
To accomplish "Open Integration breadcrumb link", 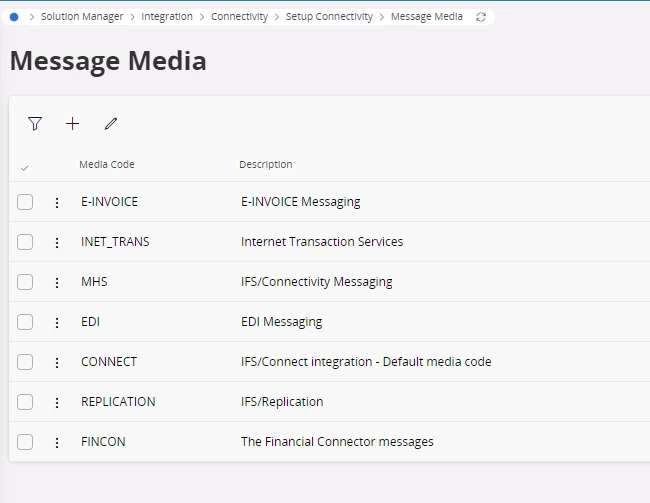I will point(167,17).
